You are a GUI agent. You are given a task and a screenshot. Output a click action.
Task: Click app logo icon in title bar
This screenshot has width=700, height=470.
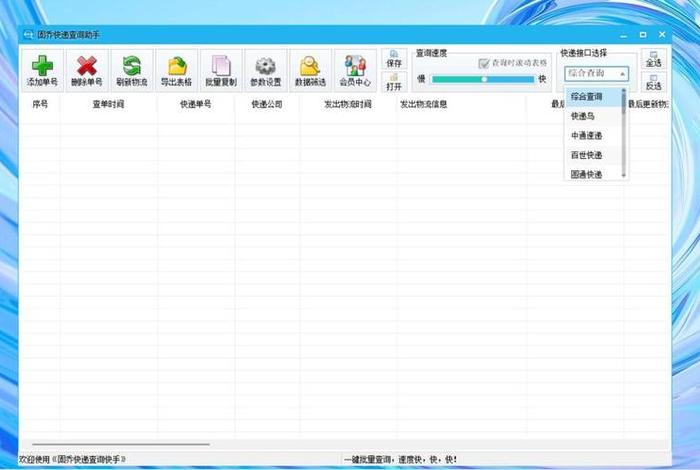click(28, 34)
